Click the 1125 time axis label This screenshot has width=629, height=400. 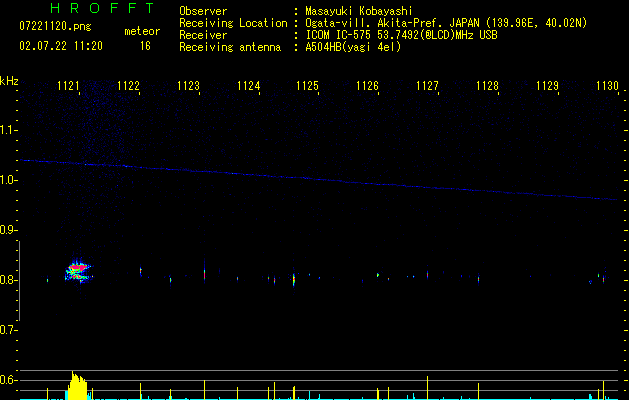307,86
